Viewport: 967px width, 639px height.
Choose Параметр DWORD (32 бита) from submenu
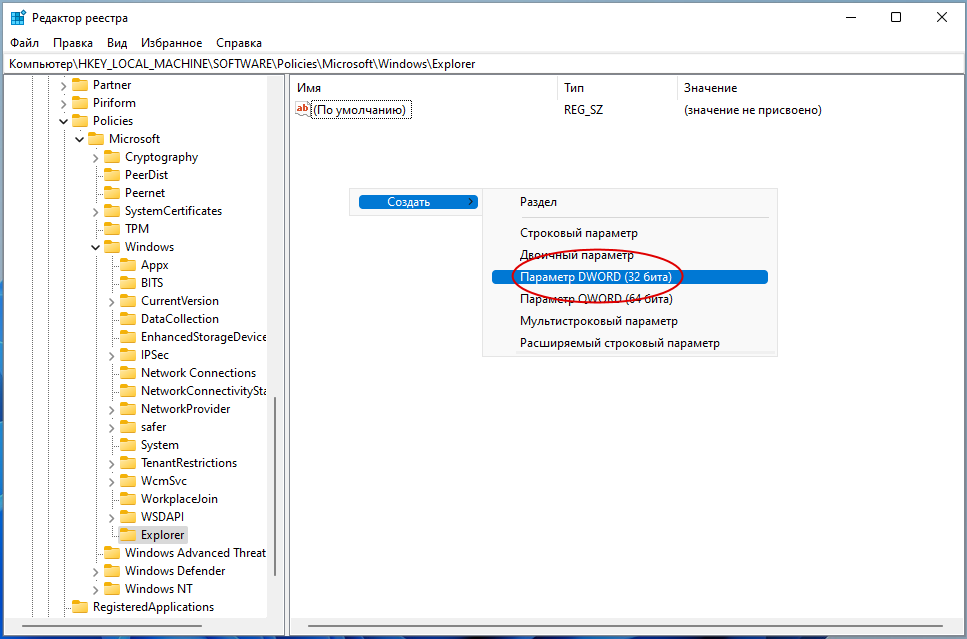point(630,278)
